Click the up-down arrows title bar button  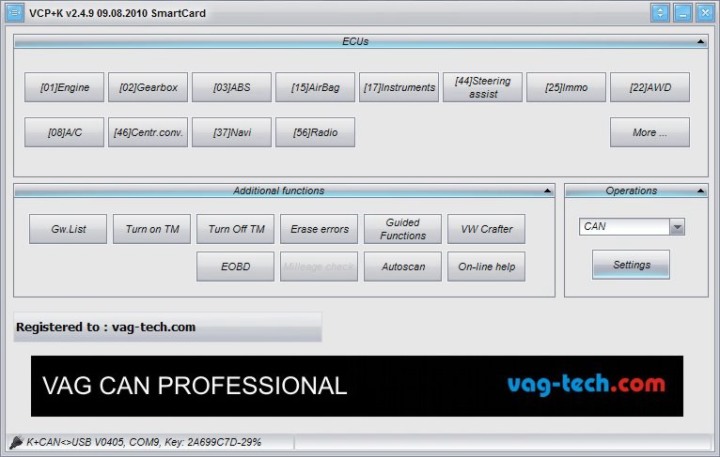[660, 13]
